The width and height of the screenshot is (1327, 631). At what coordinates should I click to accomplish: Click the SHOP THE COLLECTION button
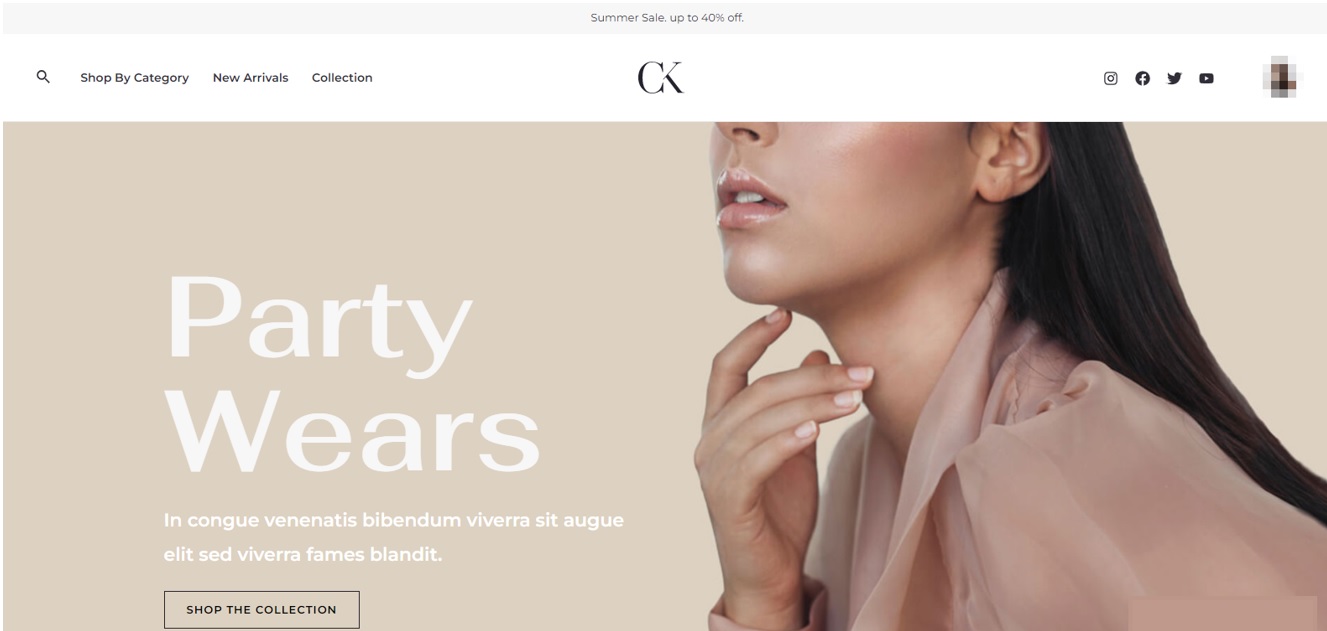[x=261, y=610]
